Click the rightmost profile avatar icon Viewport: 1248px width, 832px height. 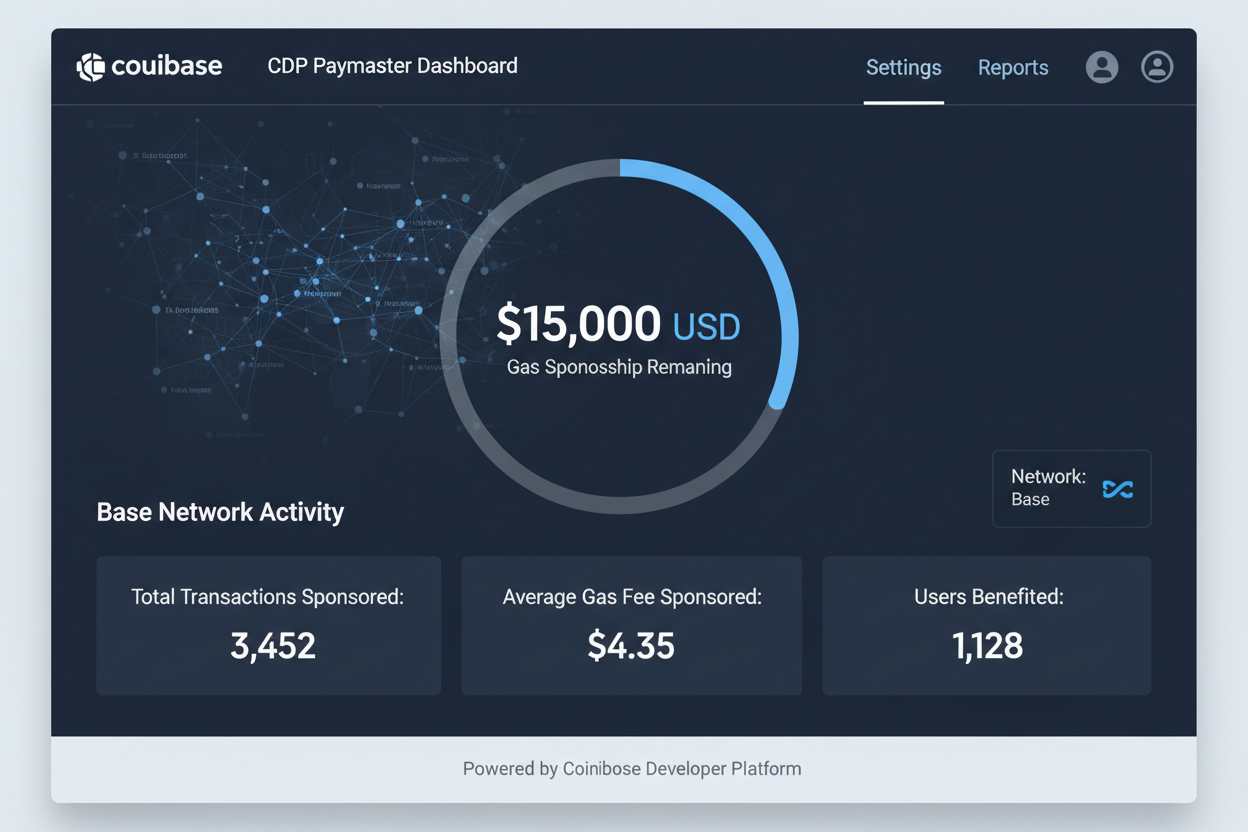tap(1157, 67)
